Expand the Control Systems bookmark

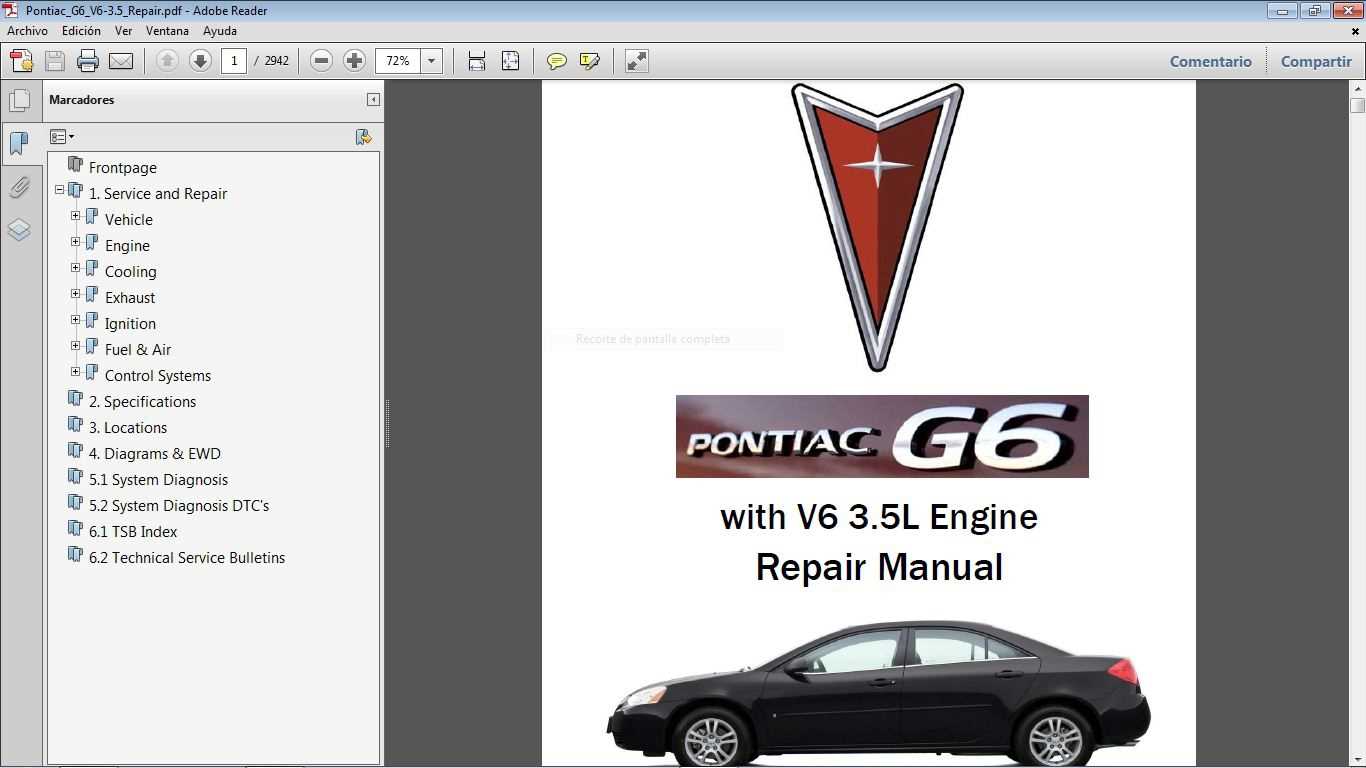[75, 371]
